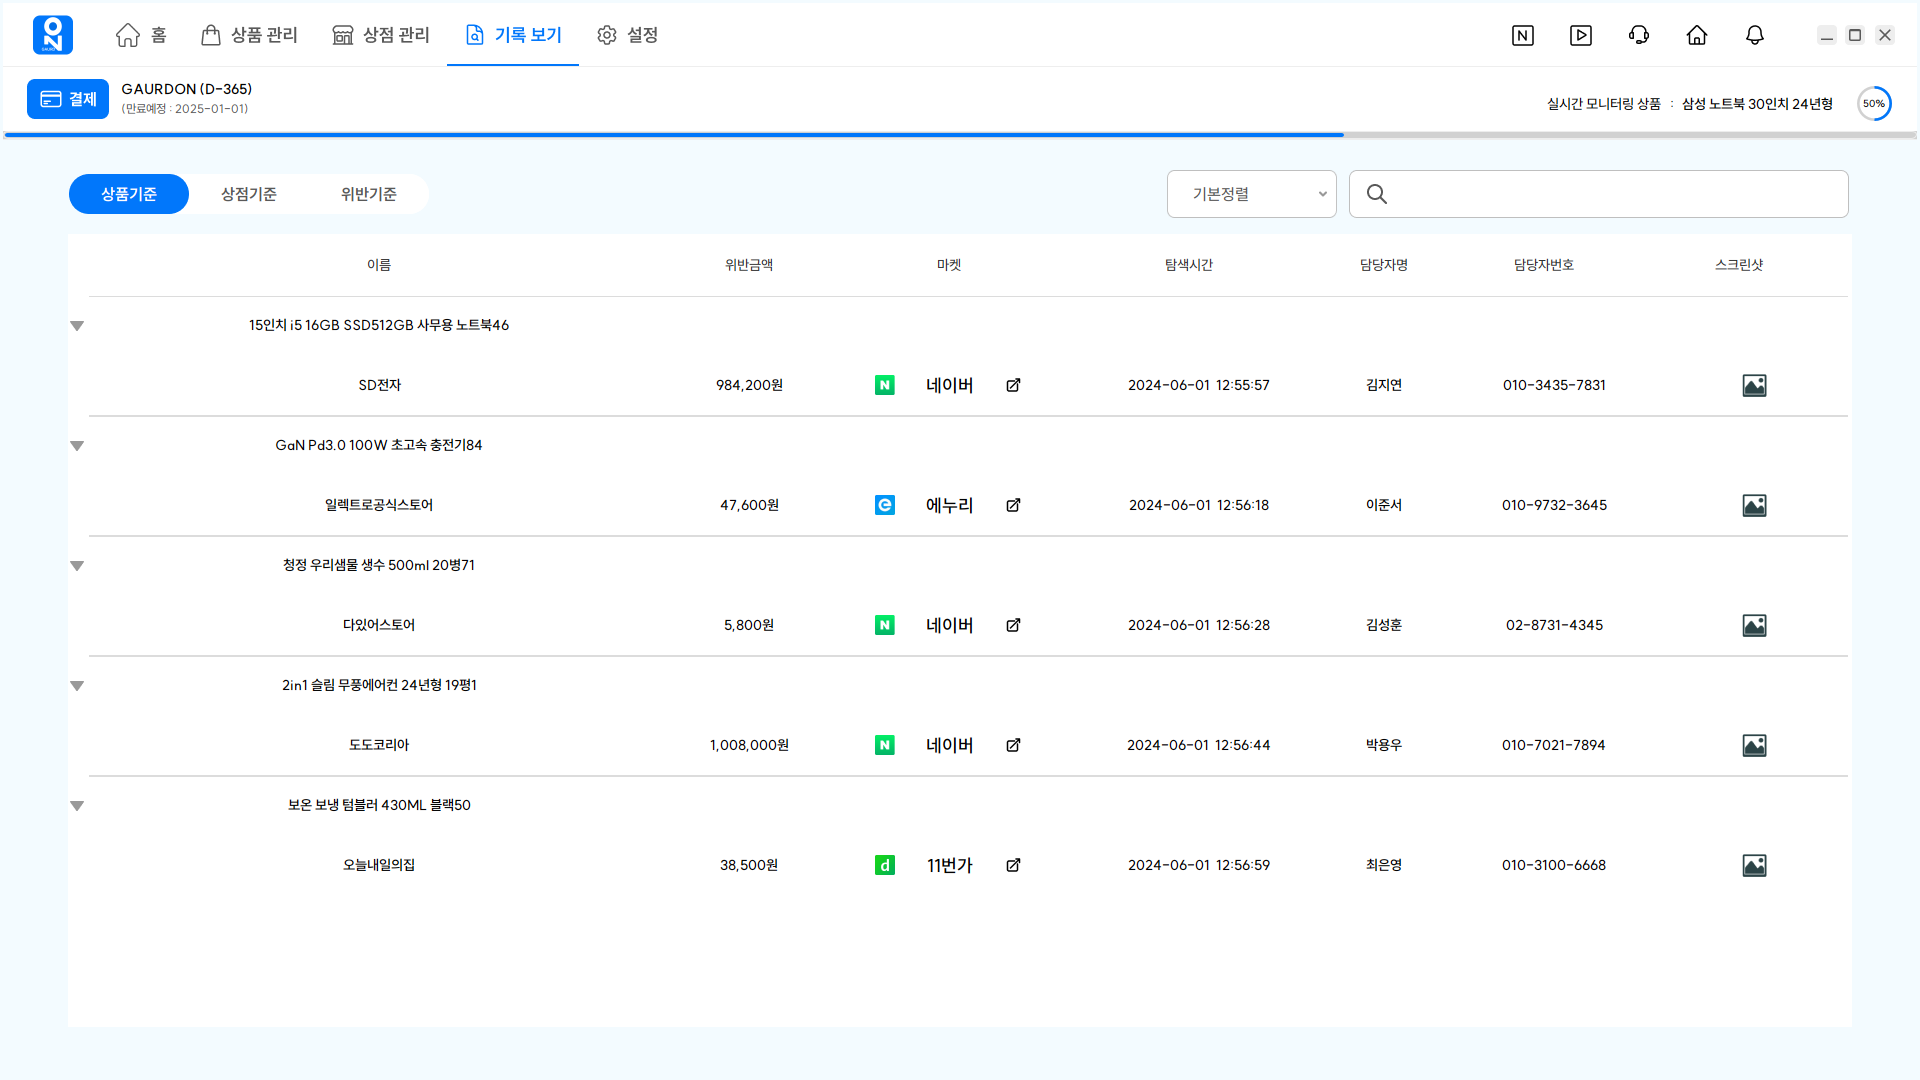Collapse the 보온 보냉 텀블러 row
Image resolution: width=1920 pixels, height=1080 pixels.
[x=77, y=806]
